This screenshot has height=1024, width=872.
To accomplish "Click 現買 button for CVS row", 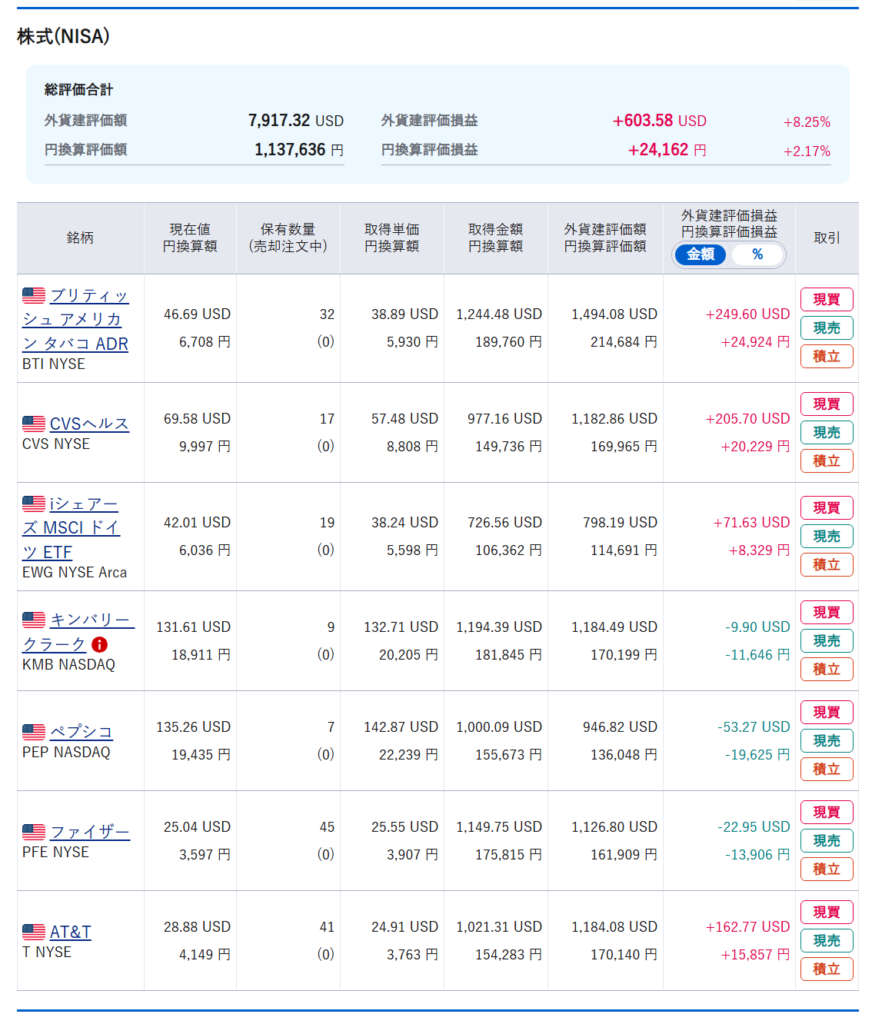I will (827, 404).
